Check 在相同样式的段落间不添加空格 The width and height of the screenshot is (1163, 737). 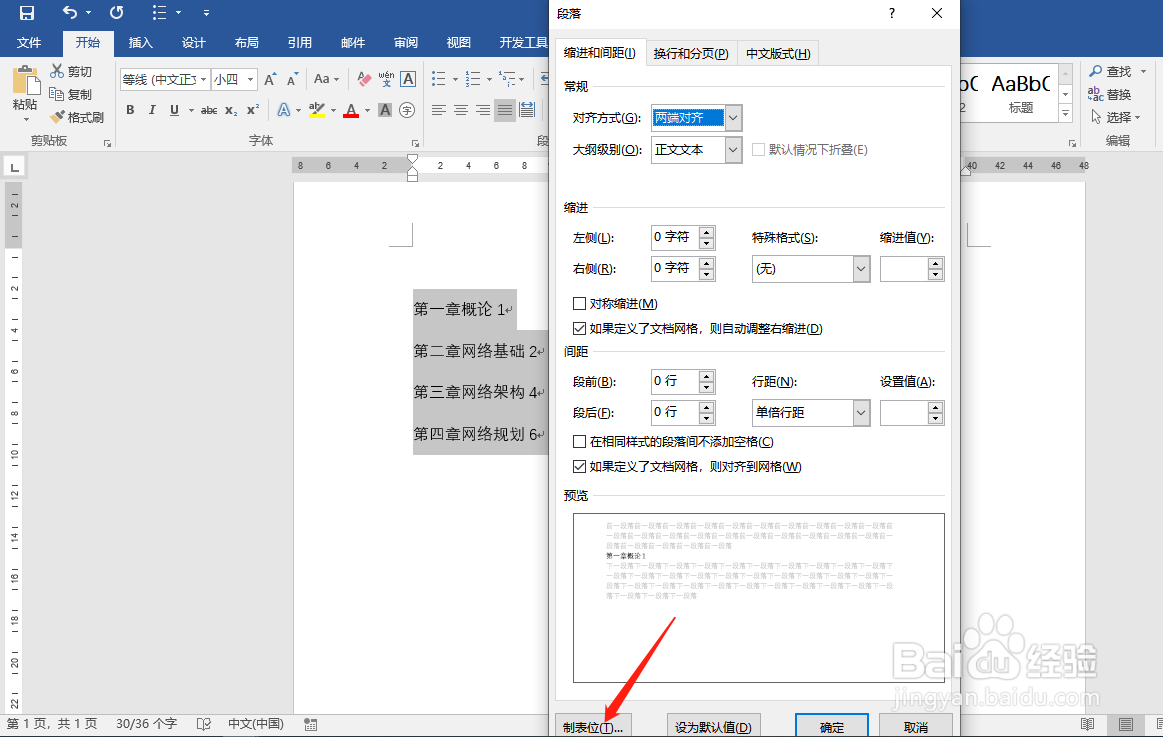tap(579, 441)
